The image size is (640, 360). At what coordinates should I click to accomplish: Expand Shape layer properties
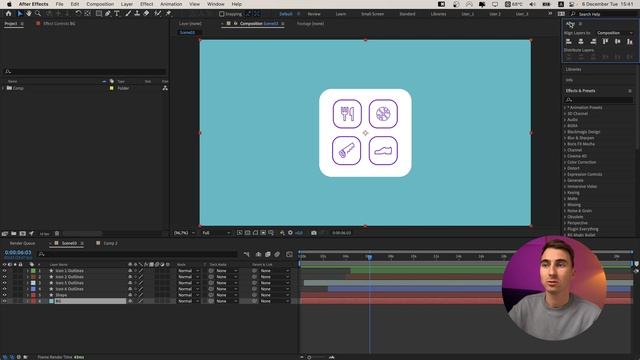(28, 295)
